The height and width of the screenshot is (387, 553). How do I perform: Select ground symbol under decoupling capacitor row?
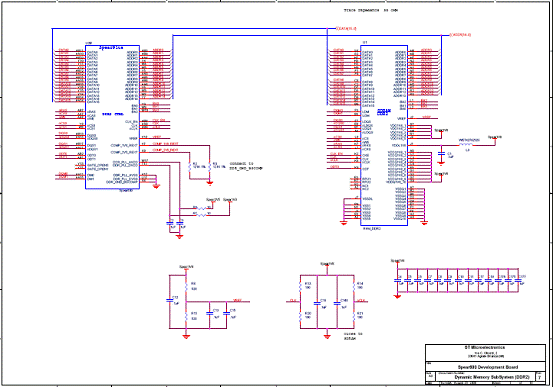pyautogui.click(x=397, y=296)
